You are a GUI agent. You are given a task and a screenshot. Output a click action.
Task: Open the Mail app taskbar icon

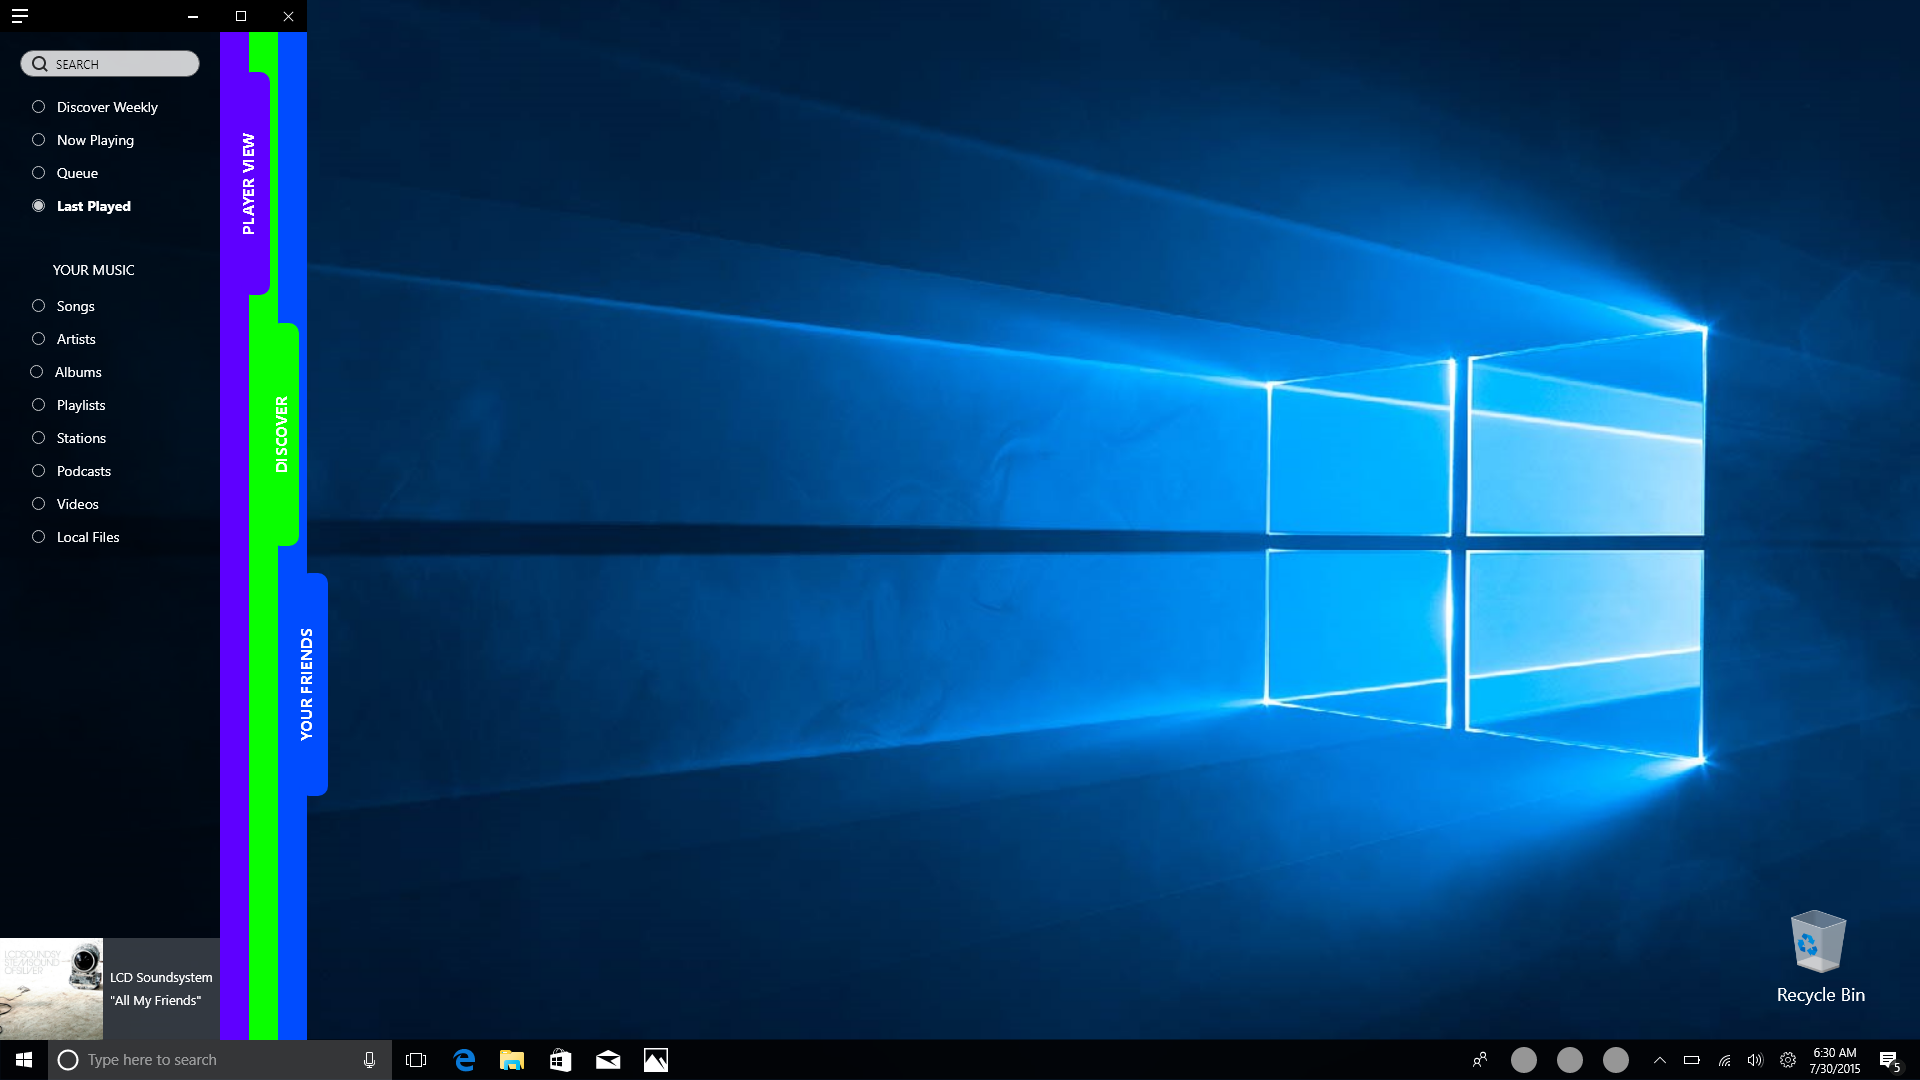point(608,1060)
